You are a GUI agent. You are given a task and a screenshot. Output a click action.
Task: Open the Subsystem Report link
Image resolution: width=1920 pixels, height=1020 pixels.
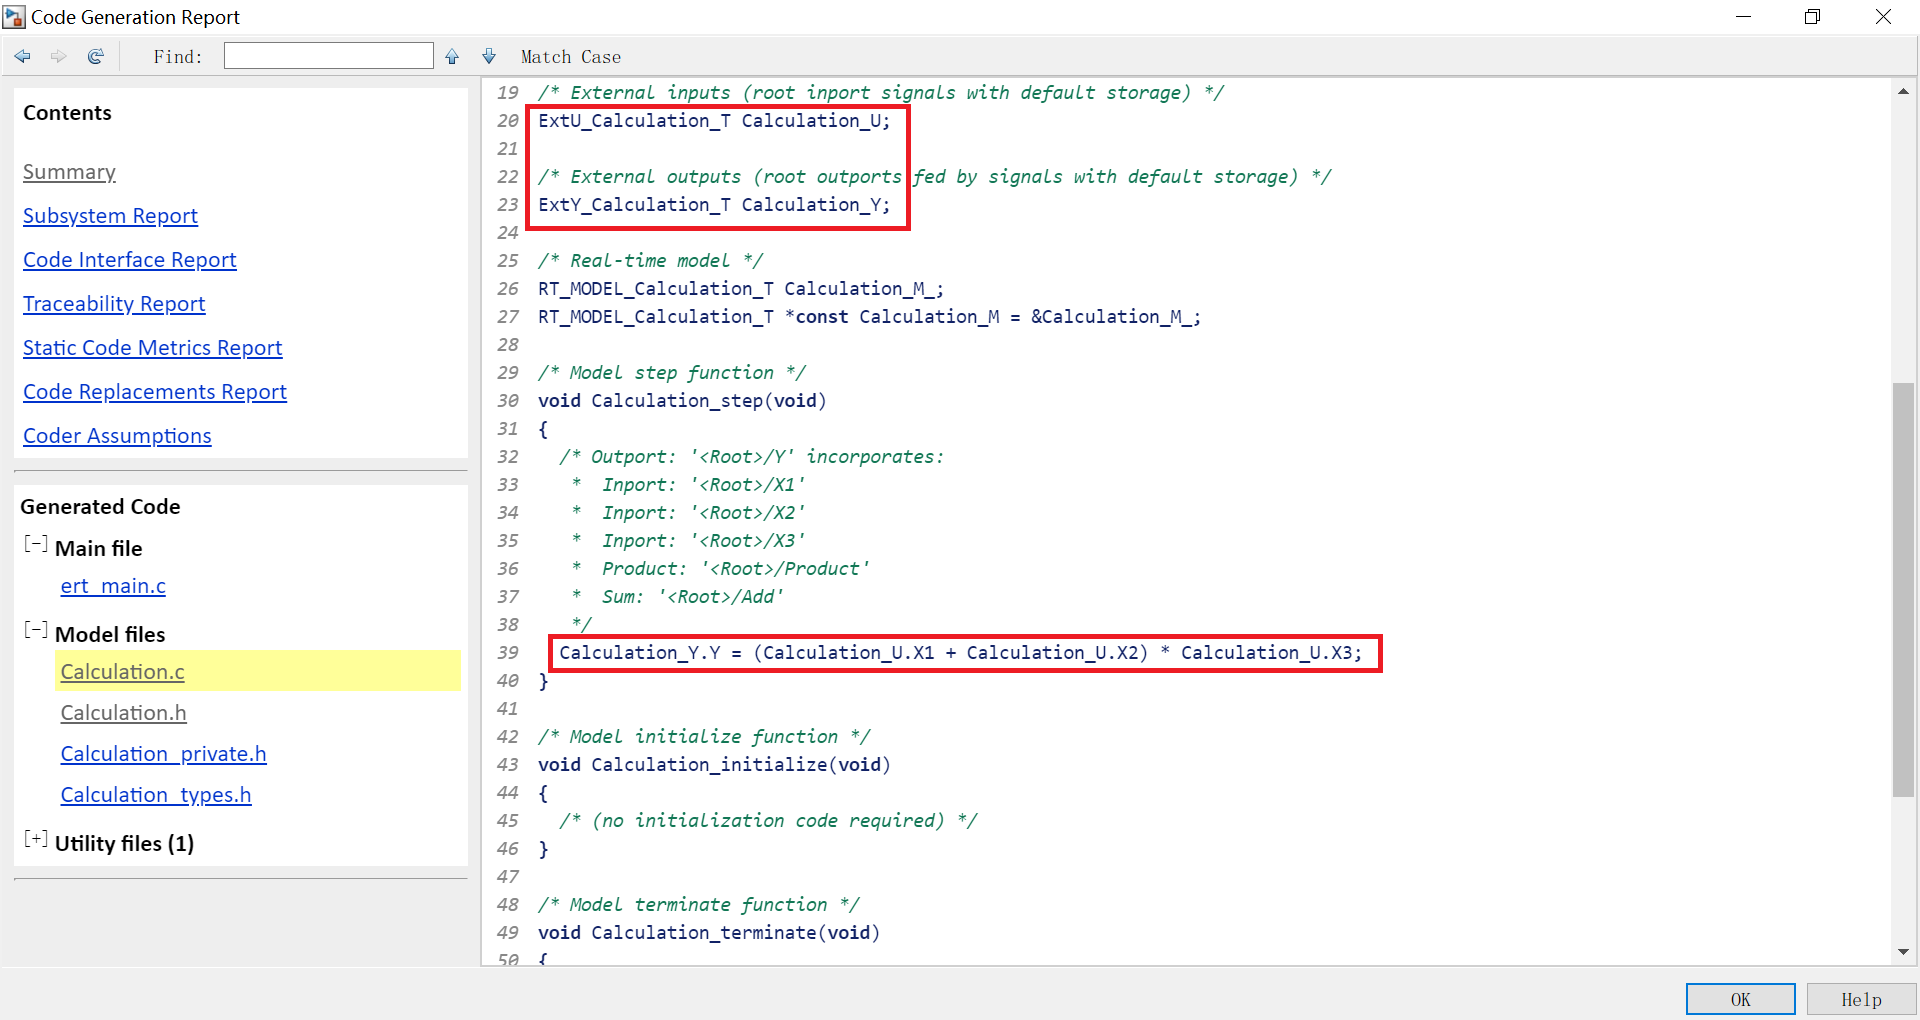pos(111,216)
